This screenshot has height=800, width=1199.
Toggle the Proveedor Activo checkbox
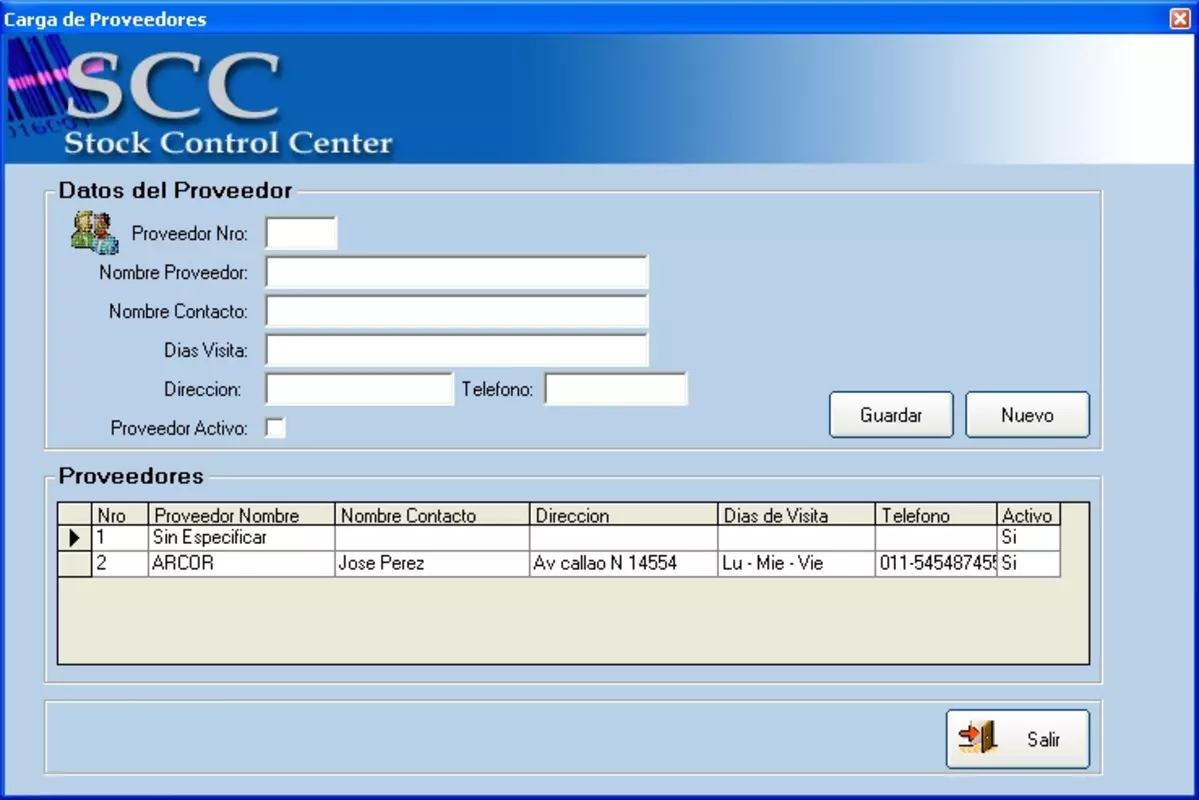click(275, 428)
